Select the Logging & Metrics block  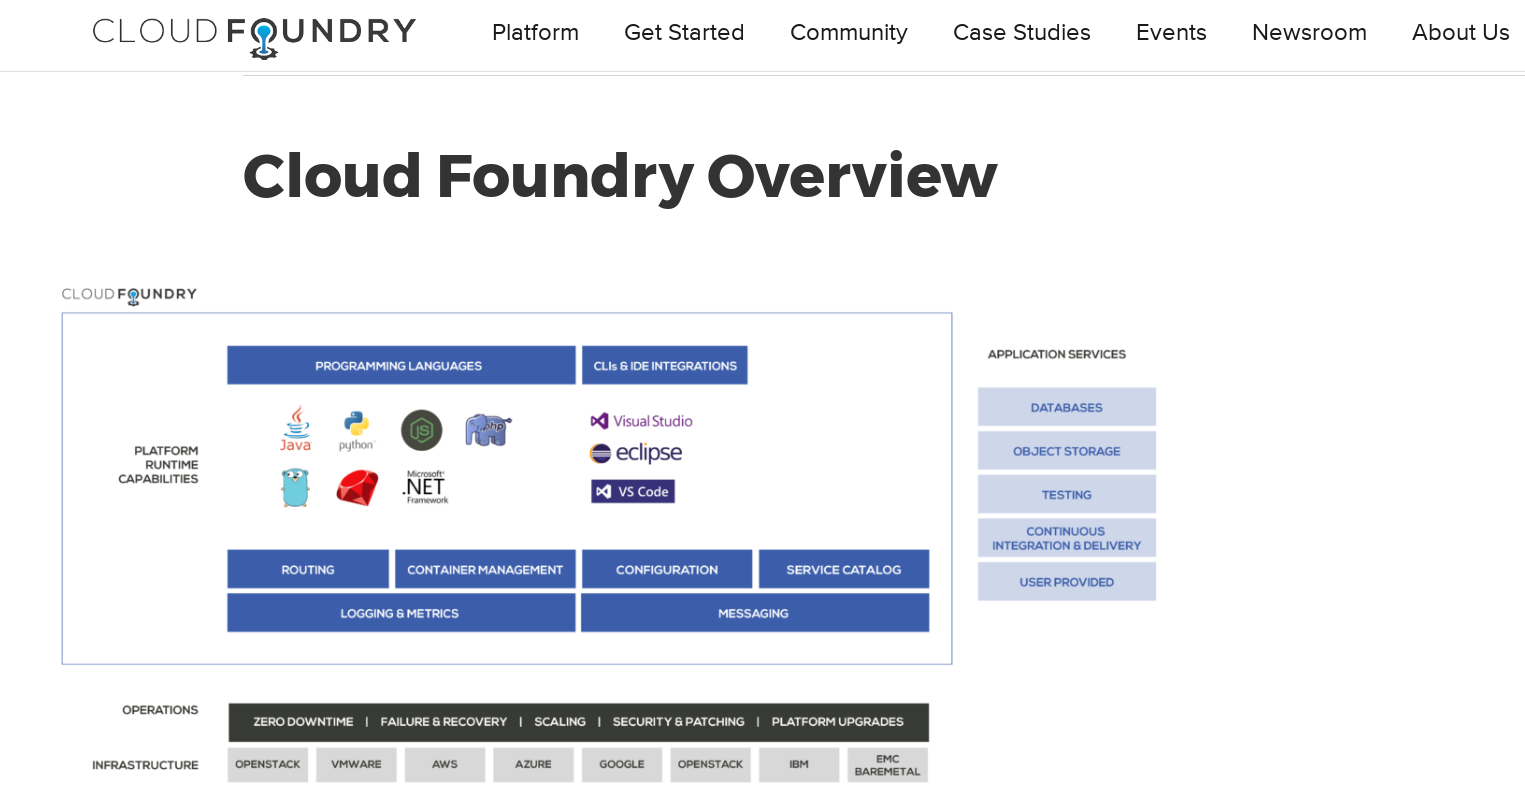[401, 613]
